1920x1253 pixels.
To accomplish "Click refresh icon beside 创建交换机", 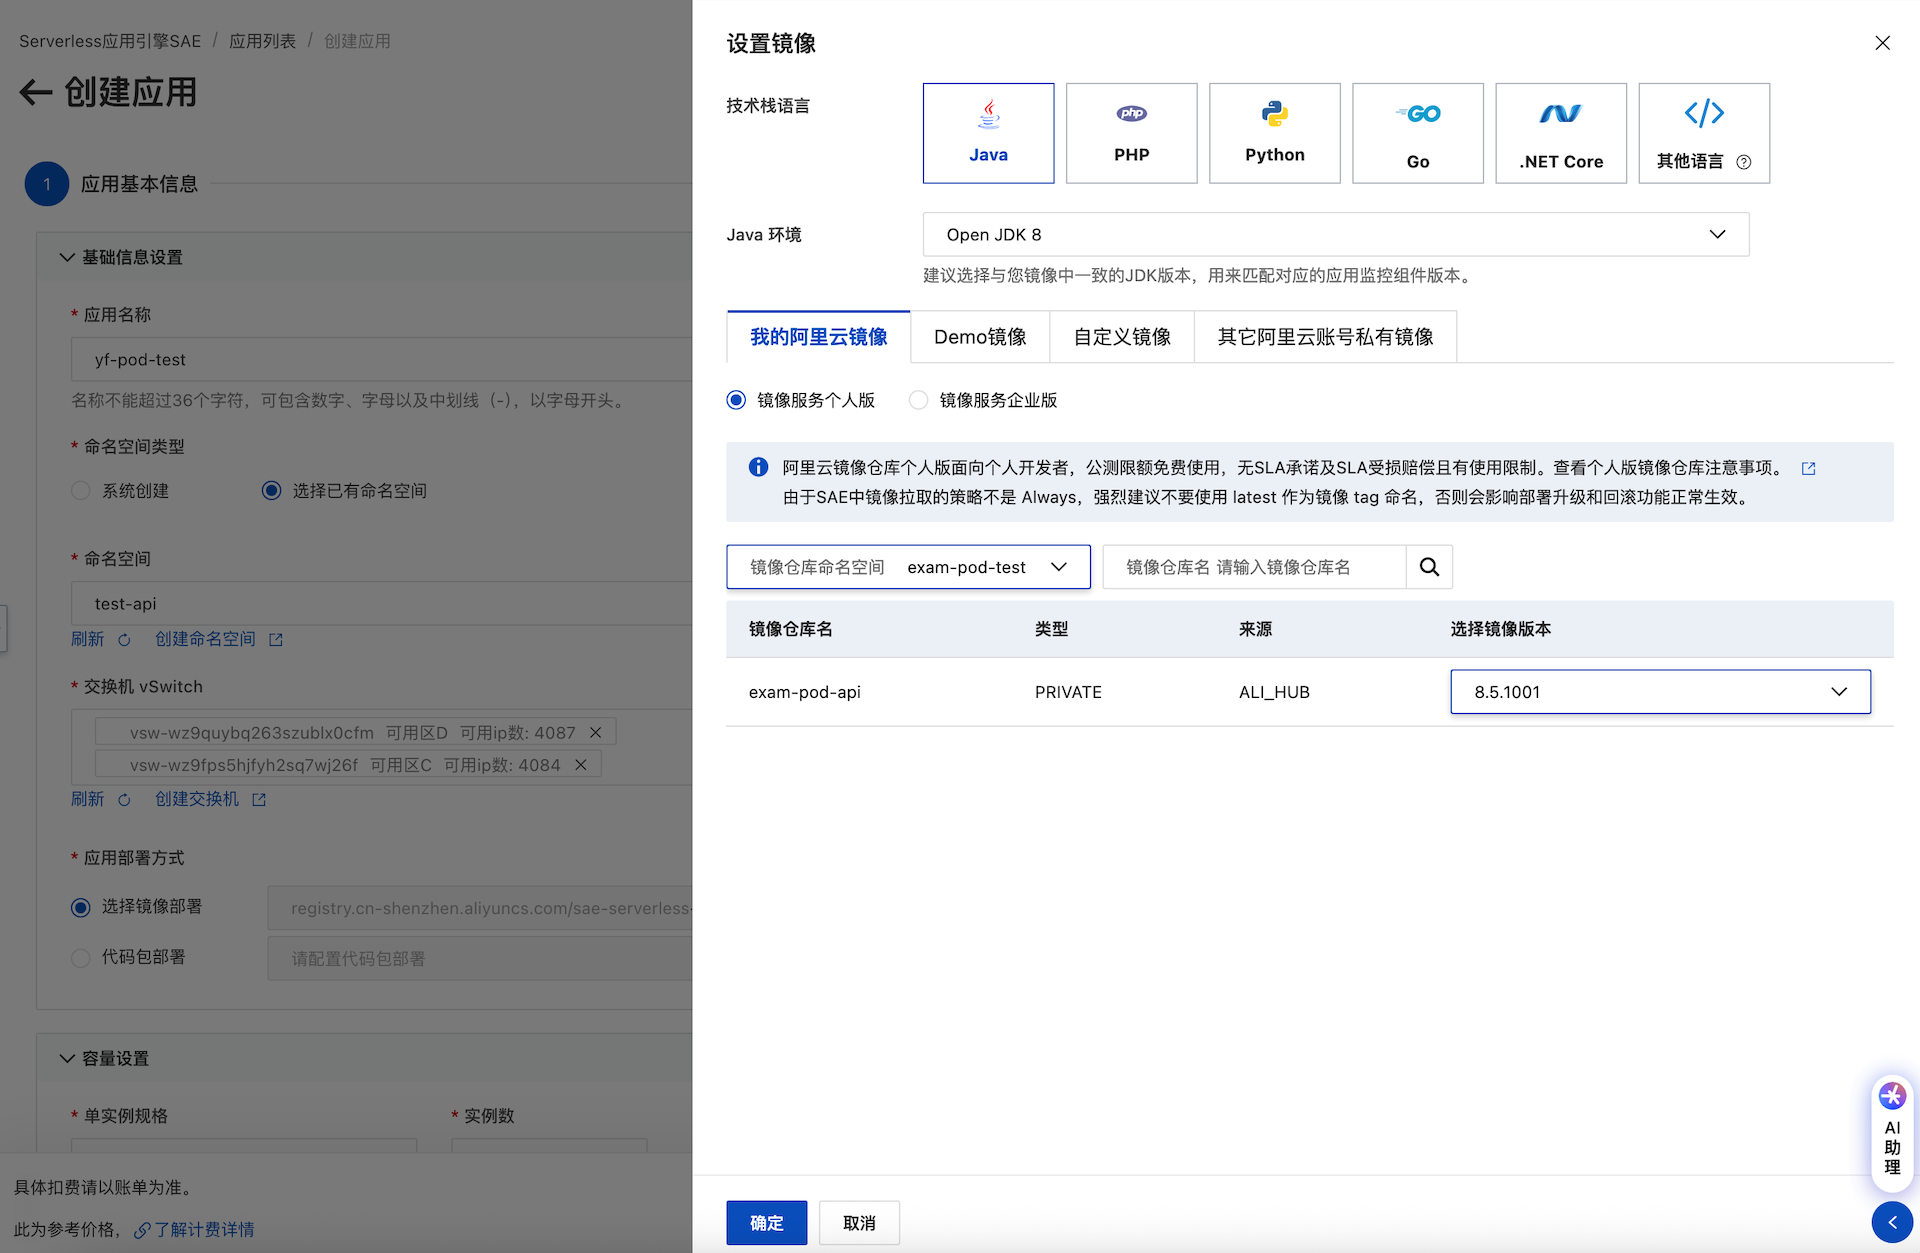I will pyautogui.click(x=124, y=800).
